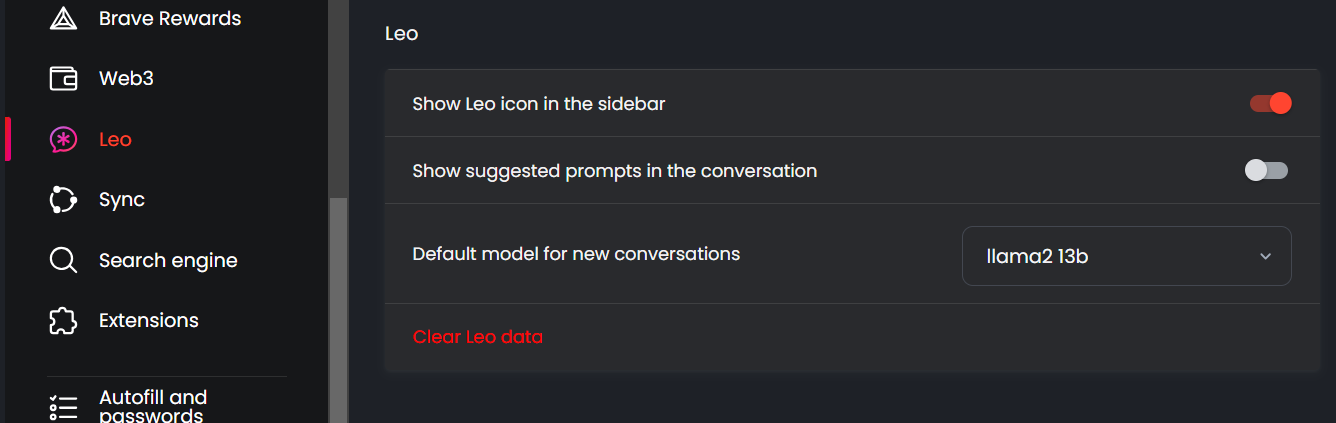This screenshot has width=1336, height=423.
Task: Click the Search engine magnifier icon
Action: pos(64,261)
